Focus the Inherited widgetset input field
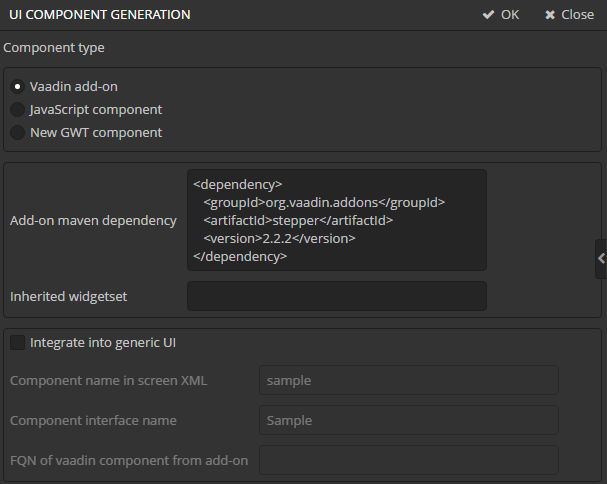Viewport: 607px width, 484px height. [x=336, y=296]
